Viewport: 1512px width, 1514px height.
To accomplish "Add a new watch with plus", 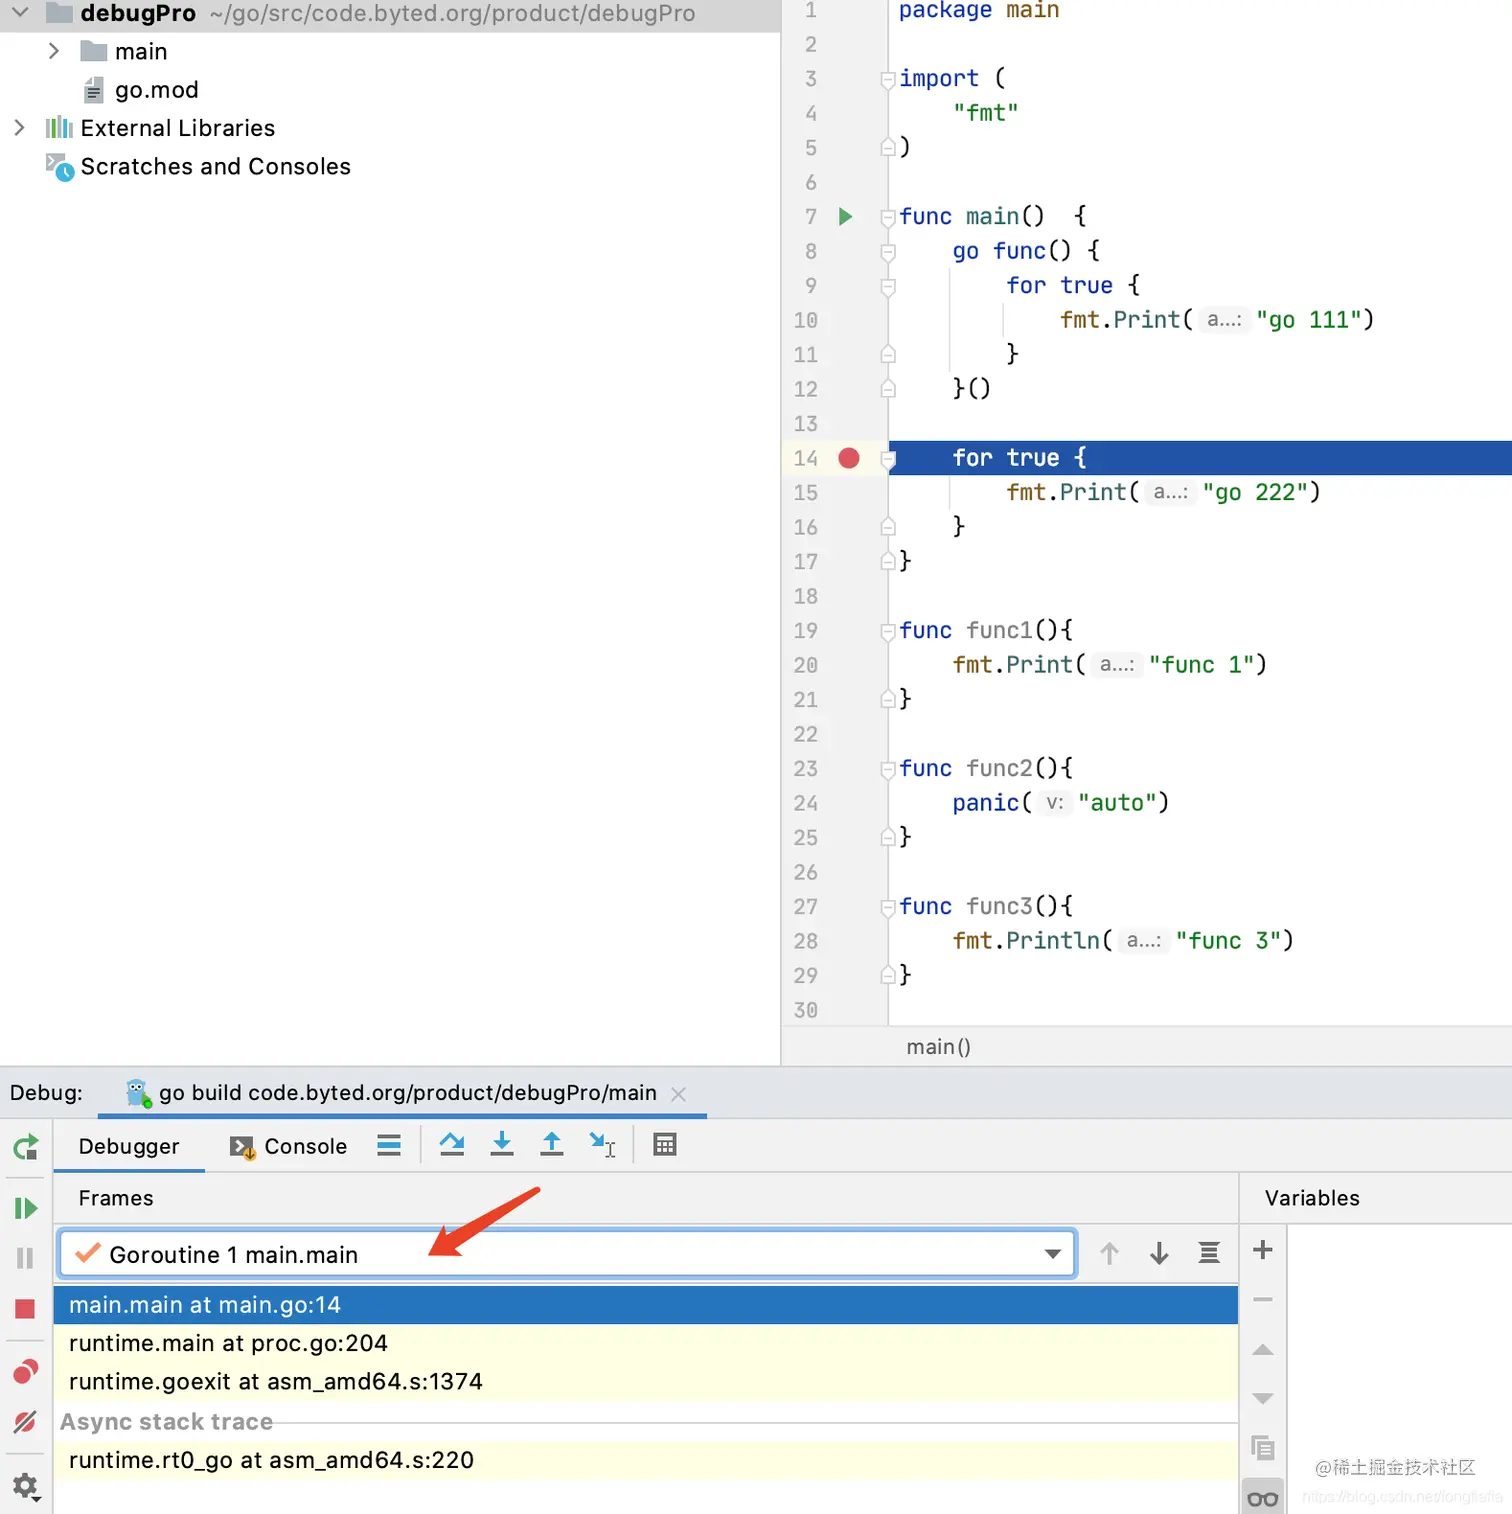I will [1263, 1250].
